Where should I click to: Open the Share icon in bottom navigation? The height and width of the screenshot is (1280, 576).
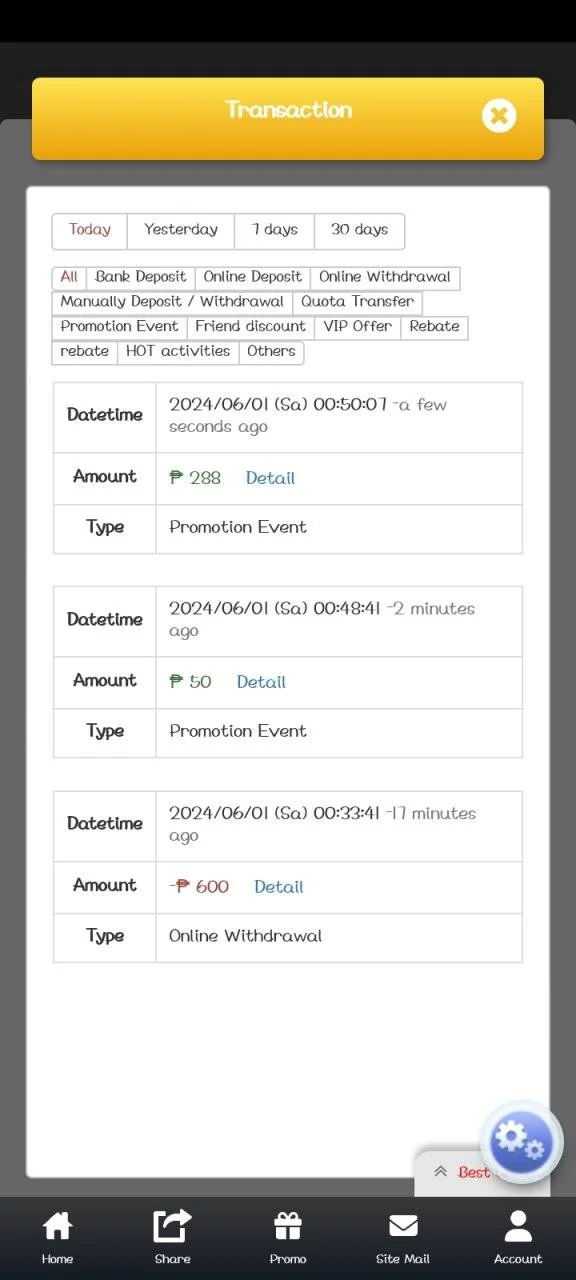pyautogui.click(x=172, y=1226)
